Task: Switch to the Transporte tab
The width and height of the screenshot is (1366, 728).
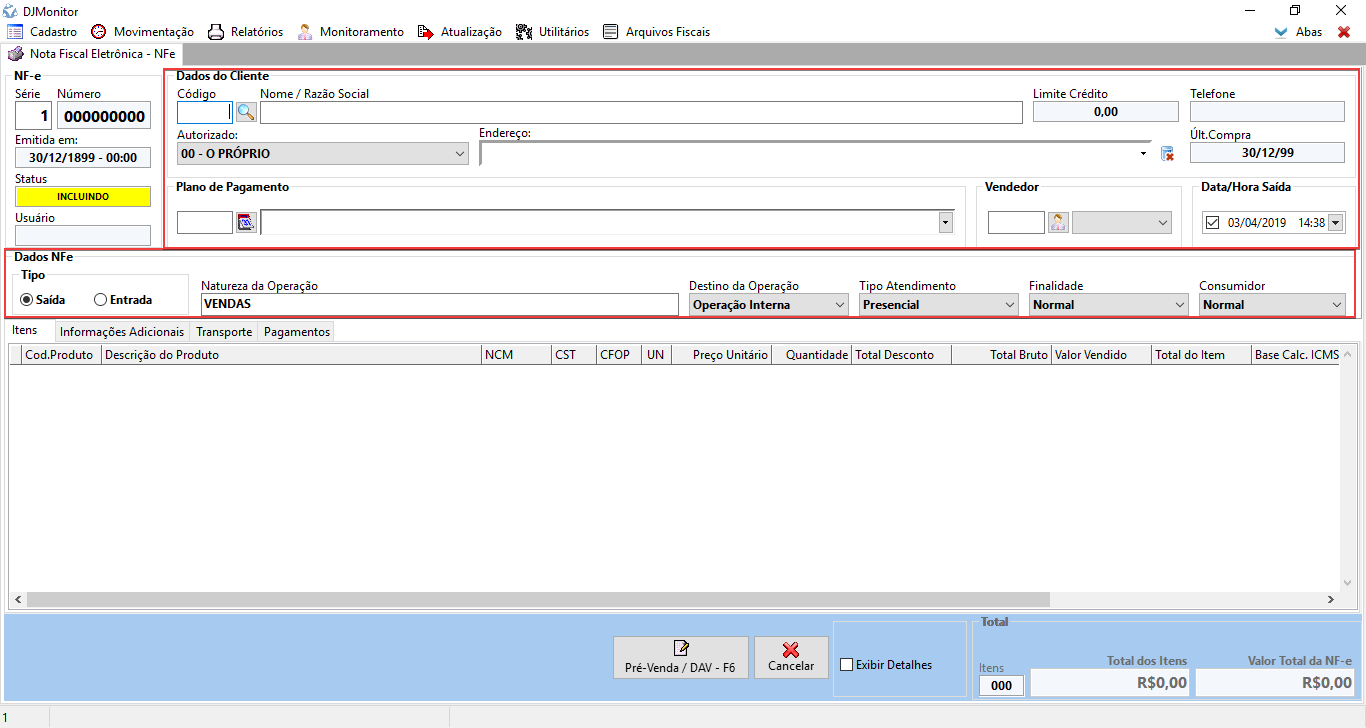Action: (224, 331)
